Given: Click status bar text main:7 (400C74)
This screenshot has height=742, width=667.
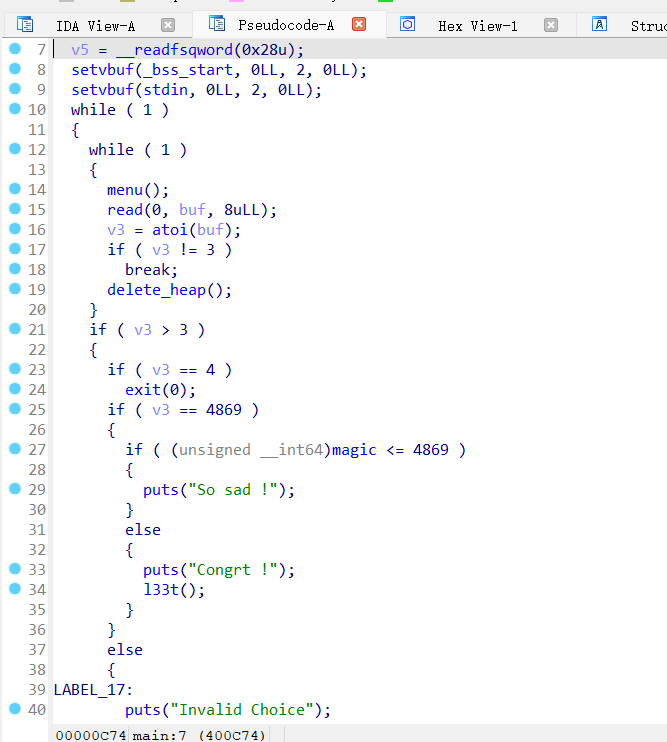Looking at the screenshot, I should pos(199,735).
